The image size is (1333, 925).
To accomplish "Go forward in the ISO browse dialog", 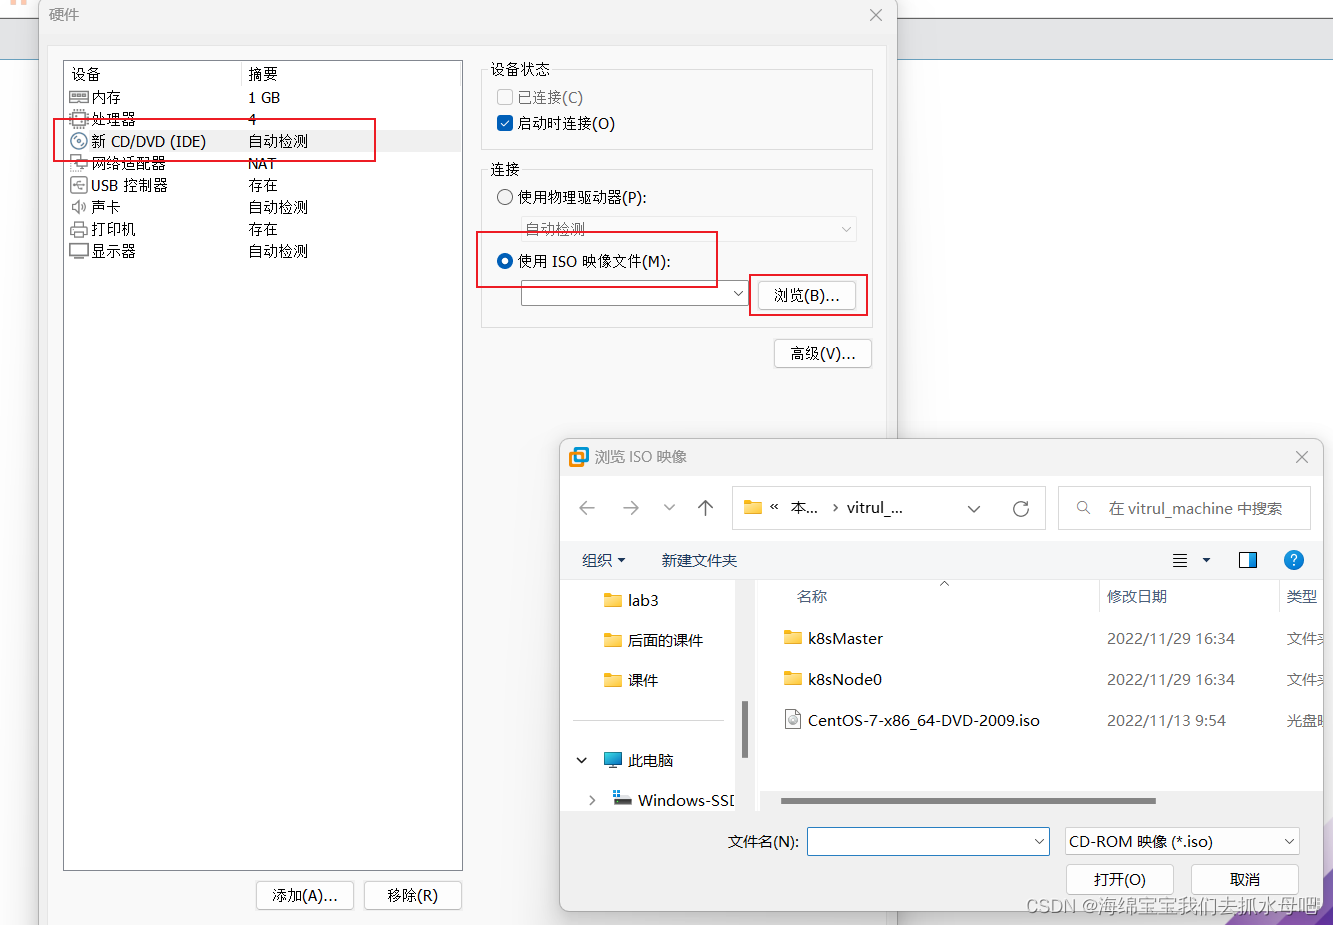I will pos(630,508).
